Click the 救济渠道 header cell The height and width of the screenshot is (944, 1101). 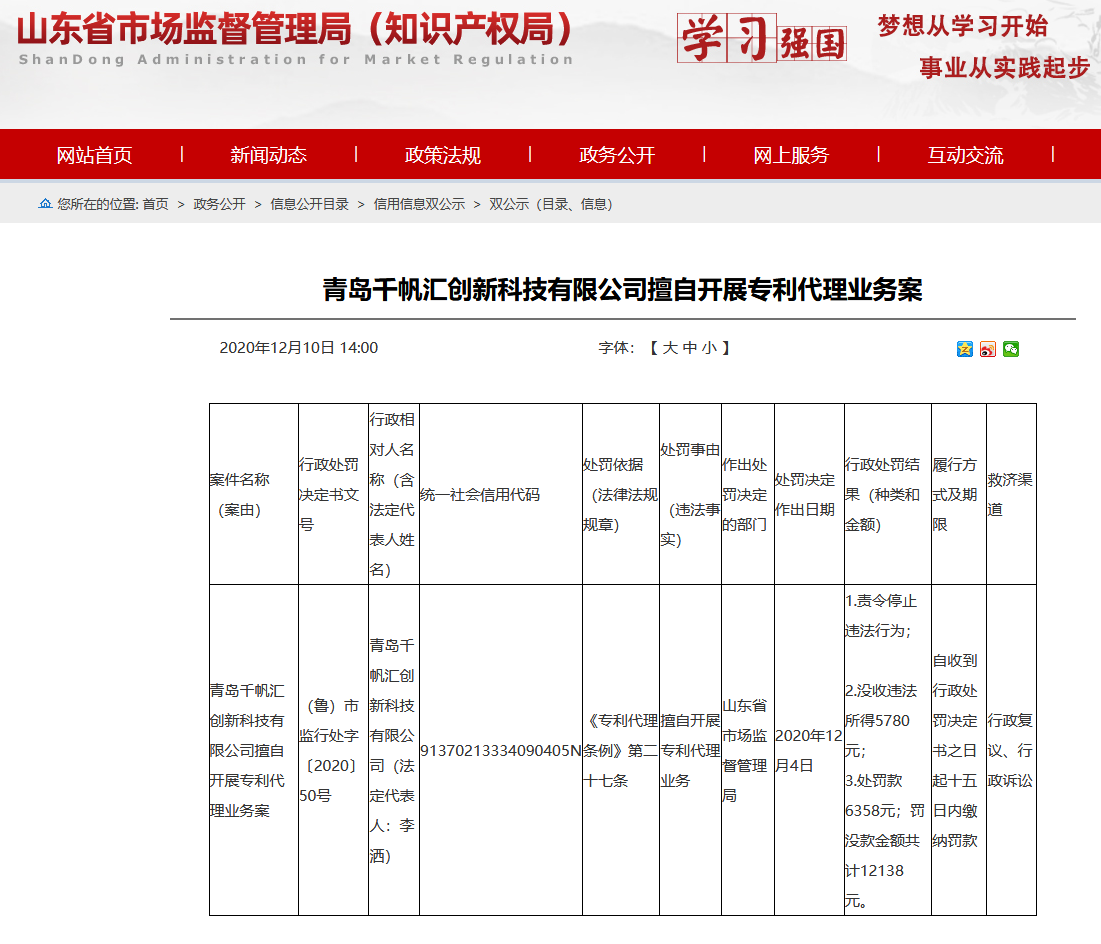click(1011, 494)
